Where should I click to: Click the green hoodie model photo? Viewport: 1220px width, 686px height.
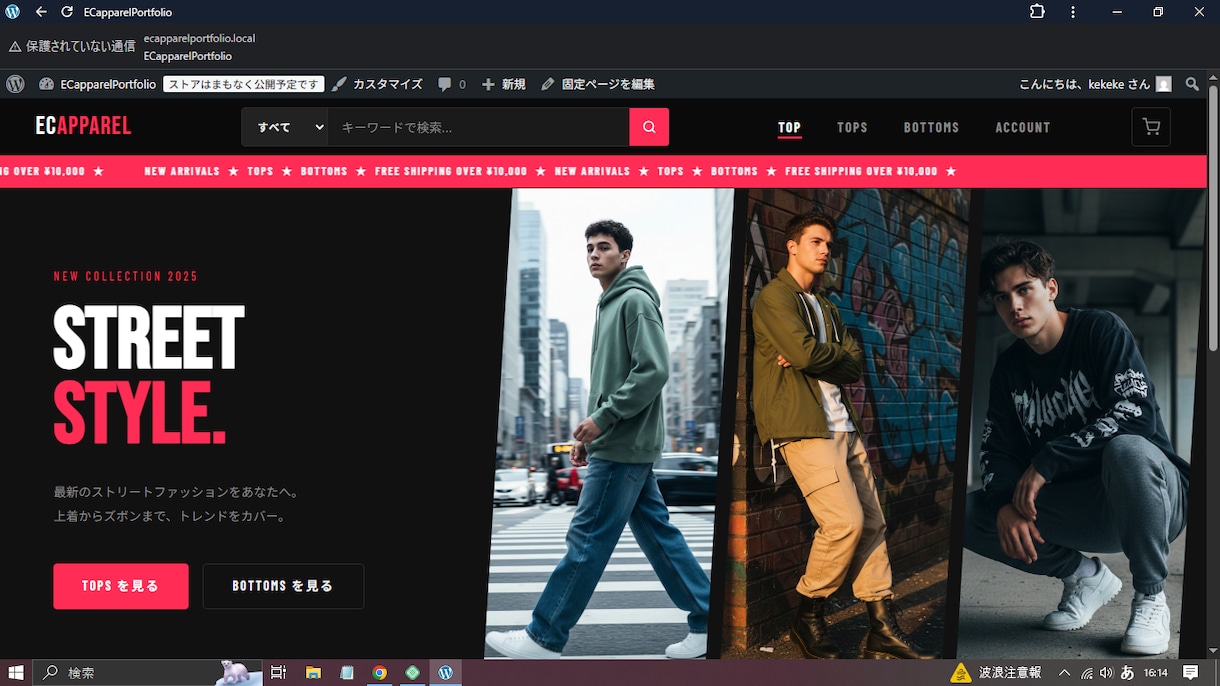(610, 423)
